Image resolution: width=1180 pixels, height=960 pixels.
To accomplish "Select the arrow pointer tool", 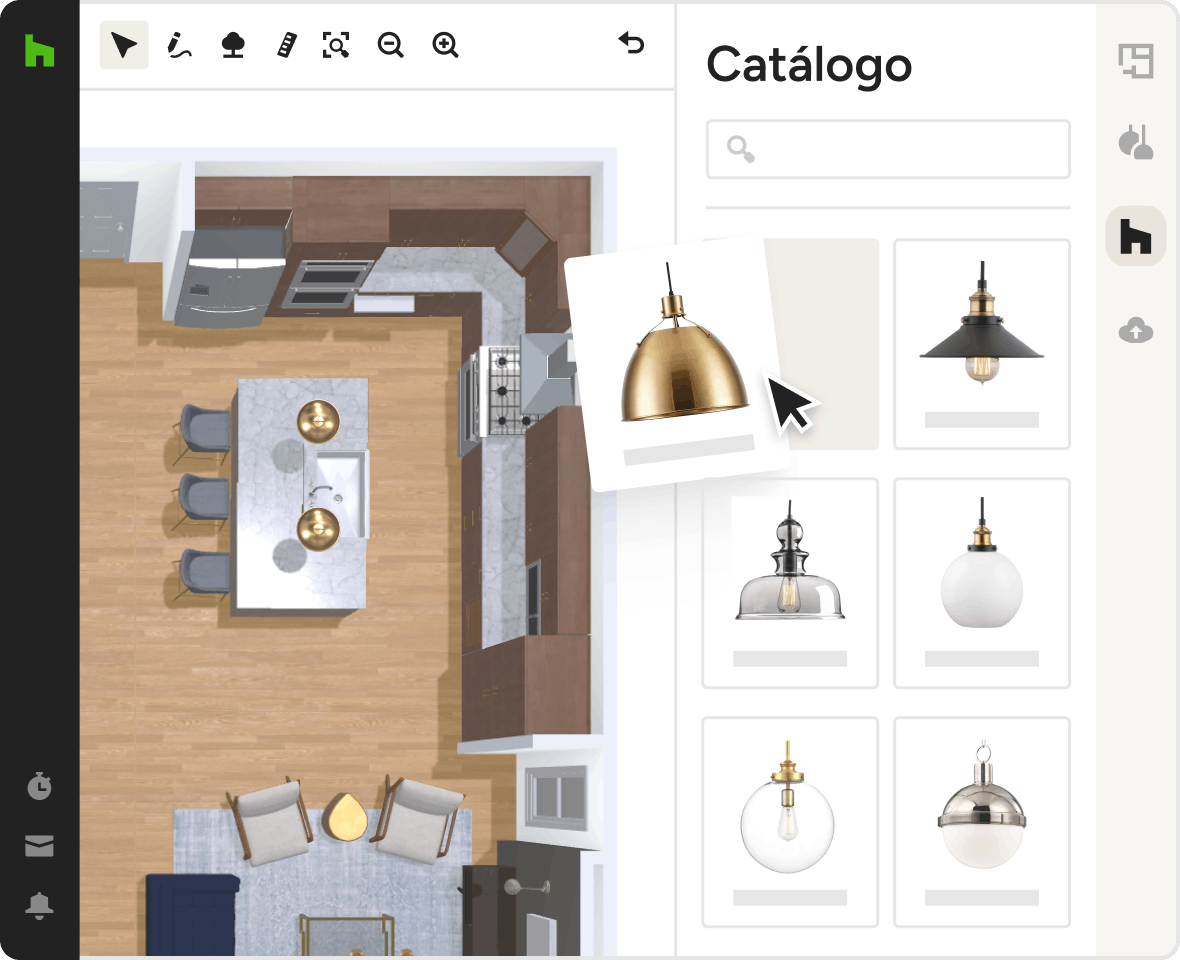I will [123, 45].
